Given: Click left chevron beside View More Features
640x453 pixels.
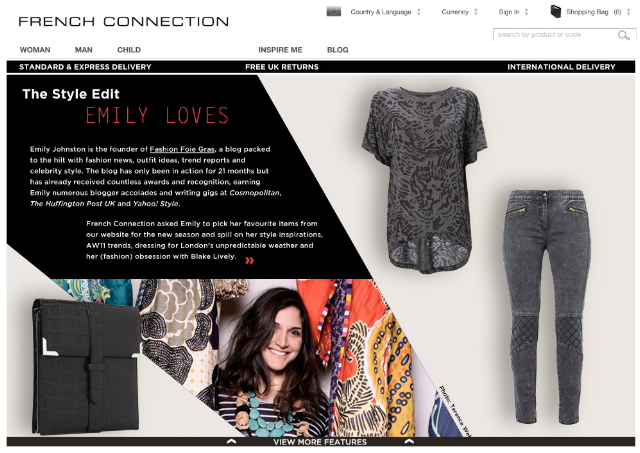Looking at the screenshot, I should point(231,441).
